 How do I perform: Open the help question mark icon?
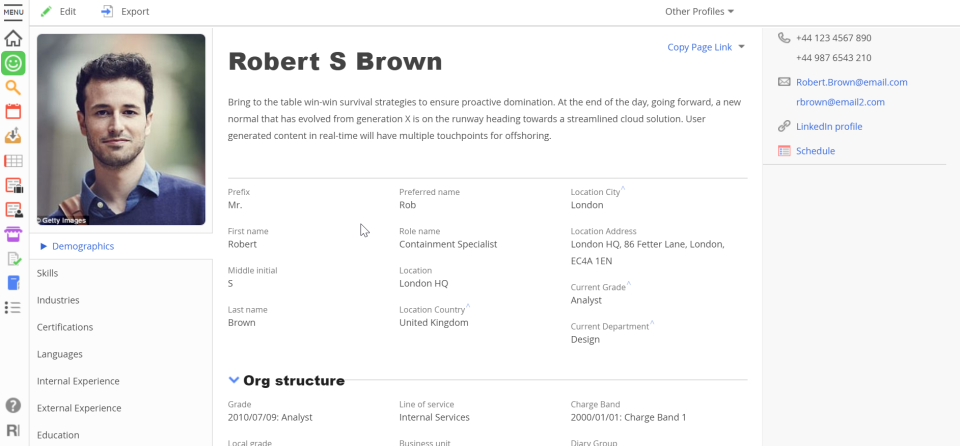click(x=13, y=405)
